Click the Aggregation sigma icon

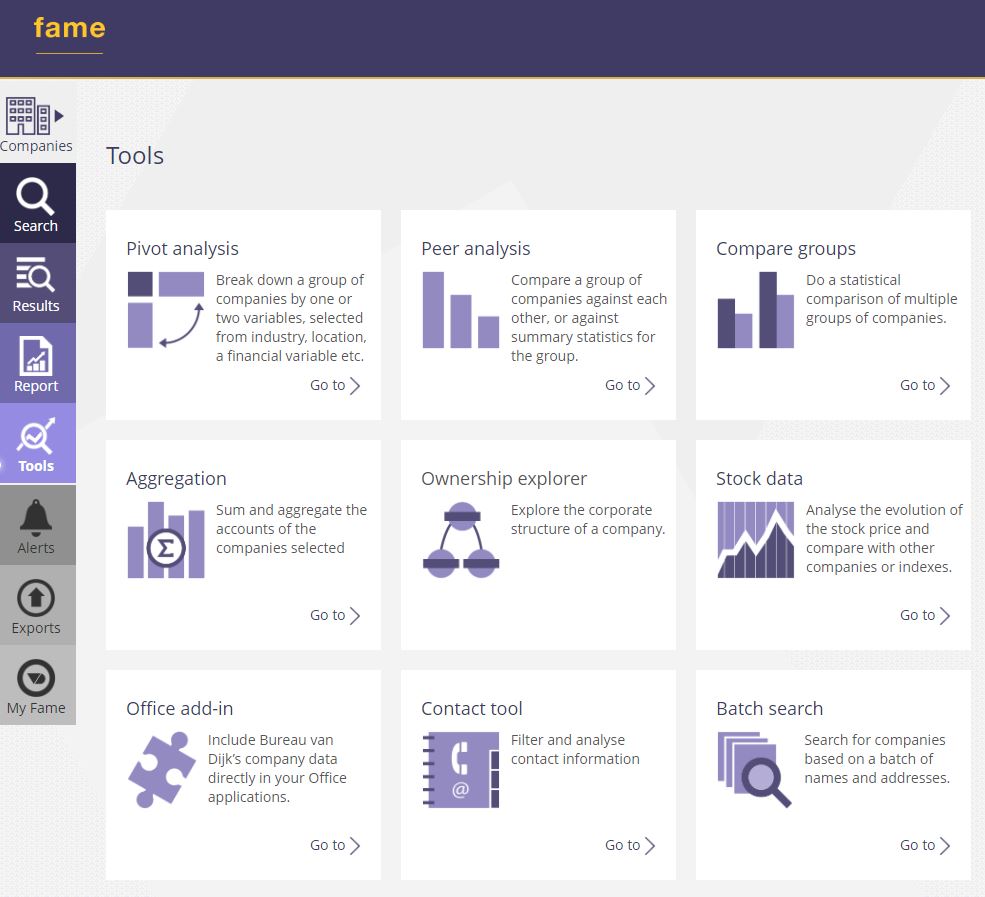[165, 541]
